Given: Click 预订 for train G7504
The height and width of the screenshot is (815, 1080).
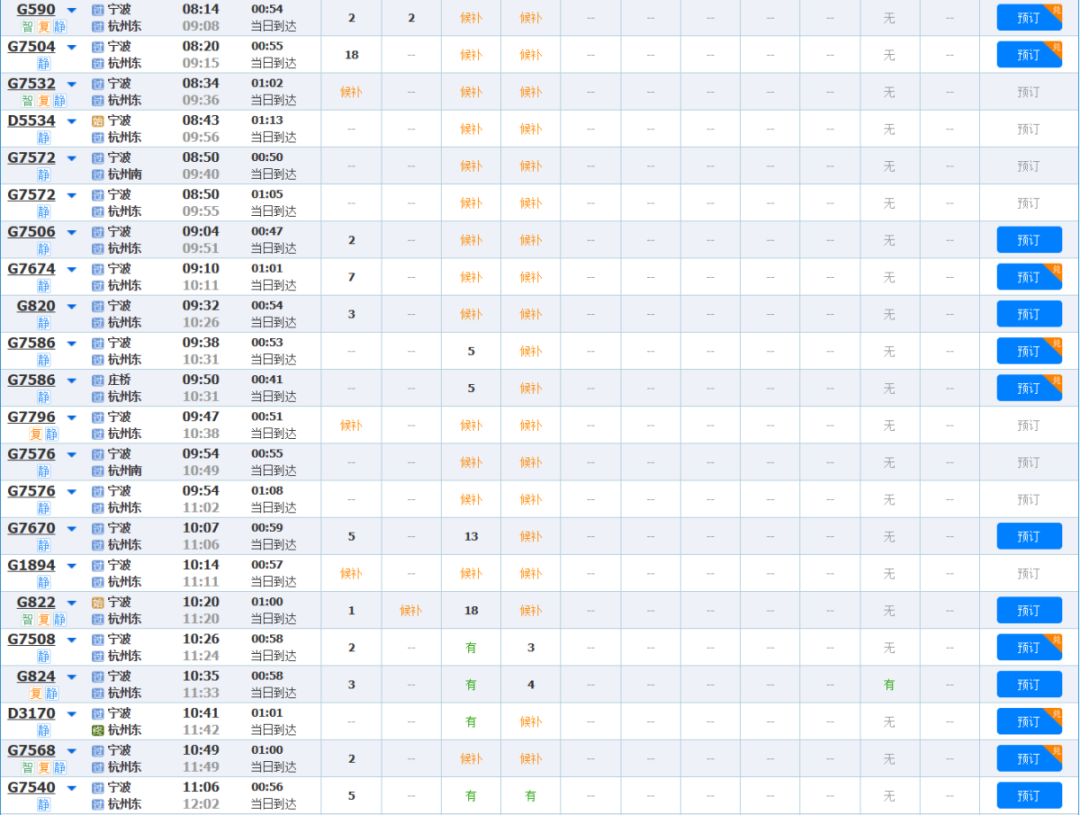Looking at the screenshot, I should (1029, 55).
